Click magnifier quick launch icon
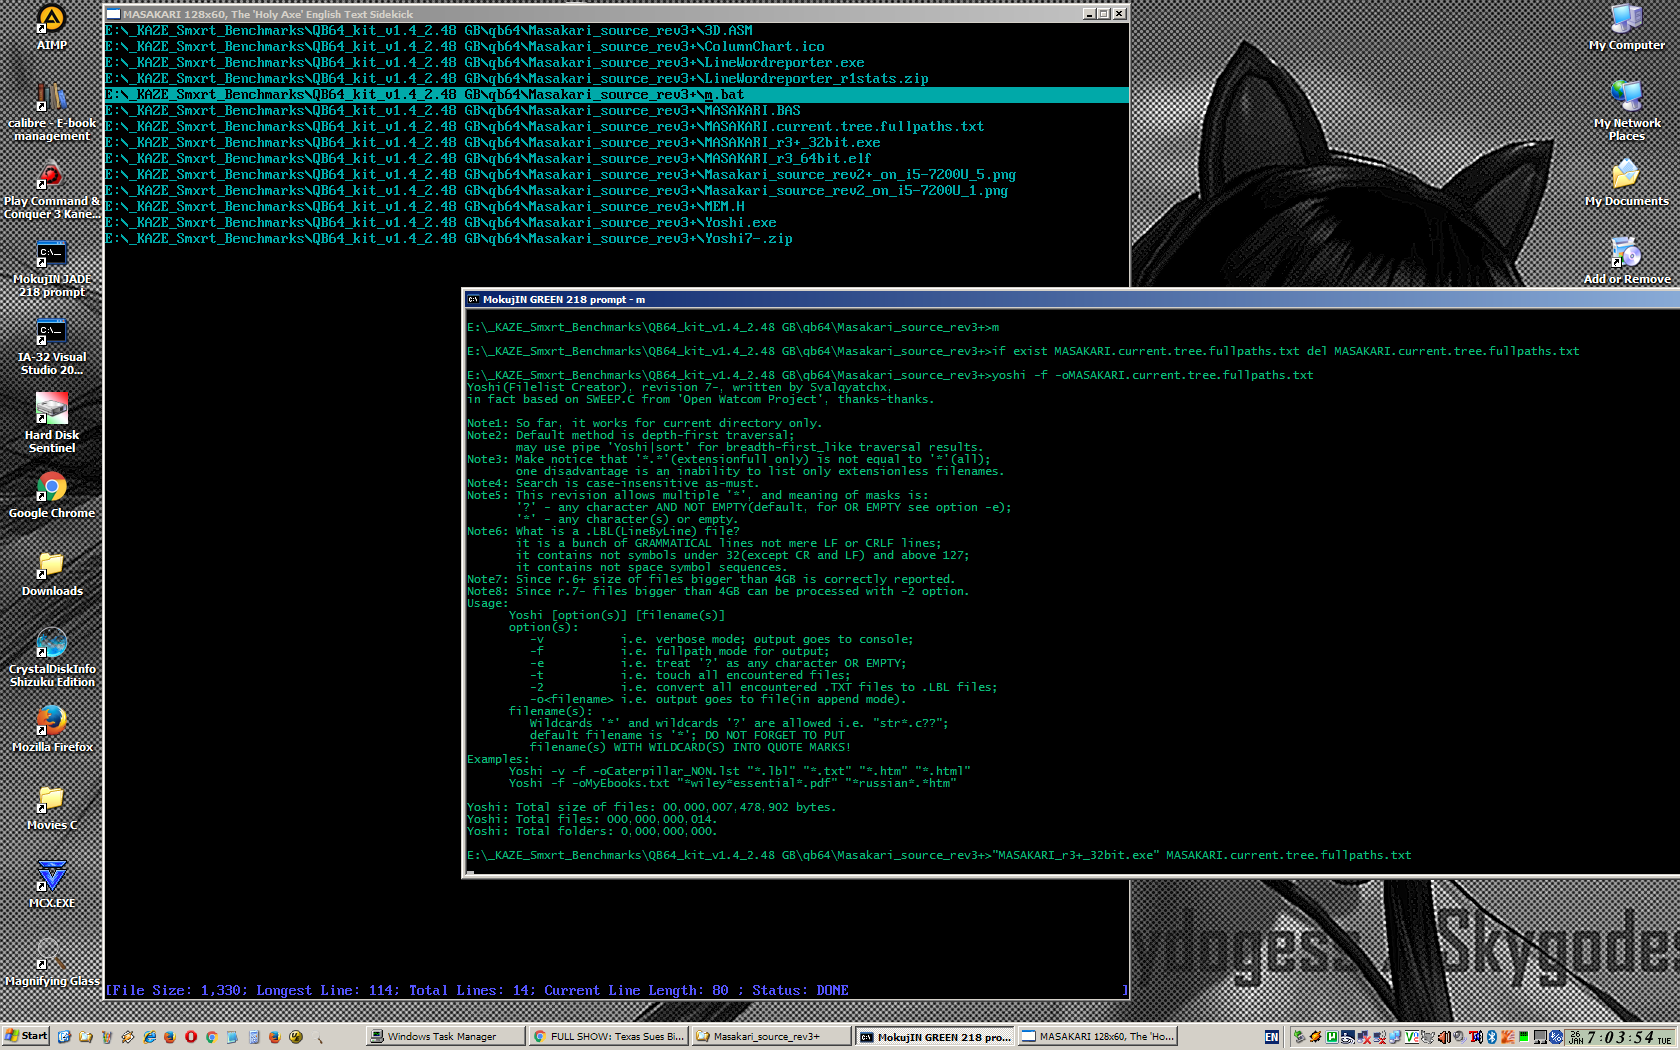This screenshot has width=1680, height=1050. point(319,1037)
